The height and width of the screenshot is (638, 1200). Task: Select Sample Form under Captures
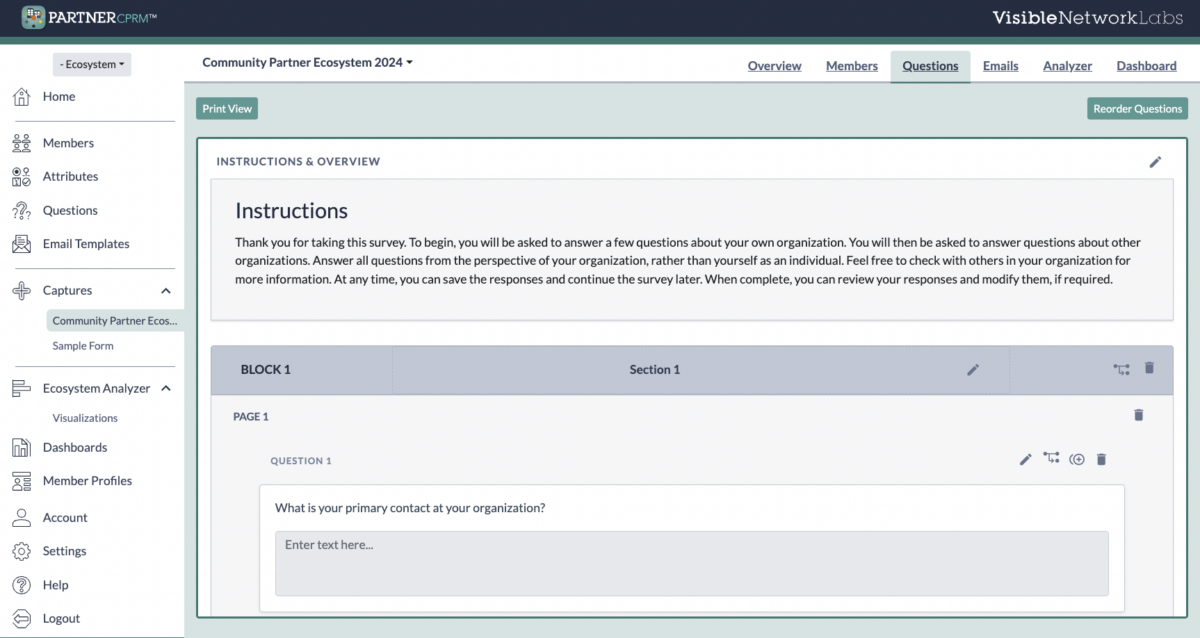tap(83, 346)
